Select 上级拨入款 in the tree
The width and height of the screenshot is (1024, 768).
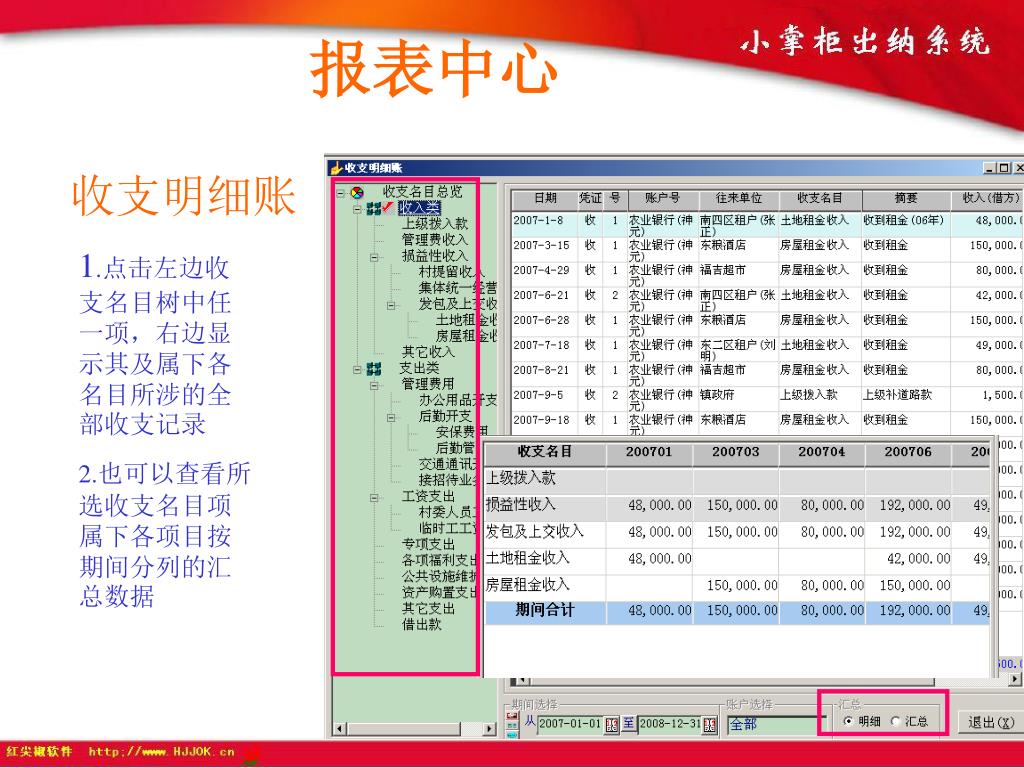[x=434, y=224]
